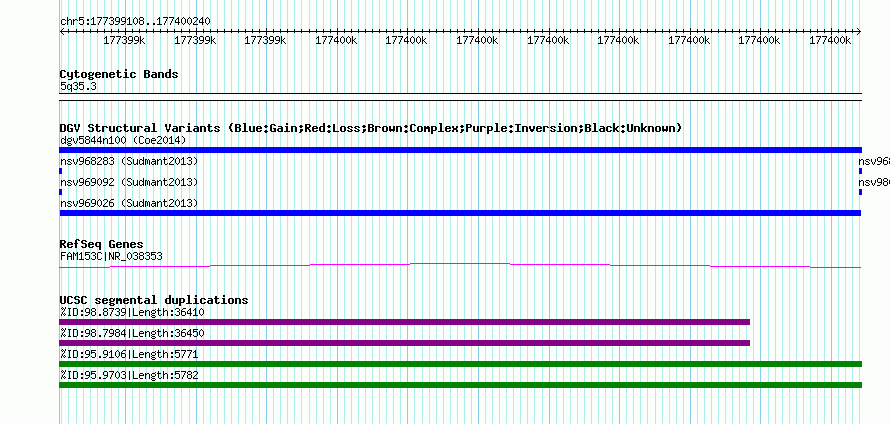This screenshot has height=424, width=890.
Task: Click the purple bar for Length:36450 duplication
Action: pos(405,343)
